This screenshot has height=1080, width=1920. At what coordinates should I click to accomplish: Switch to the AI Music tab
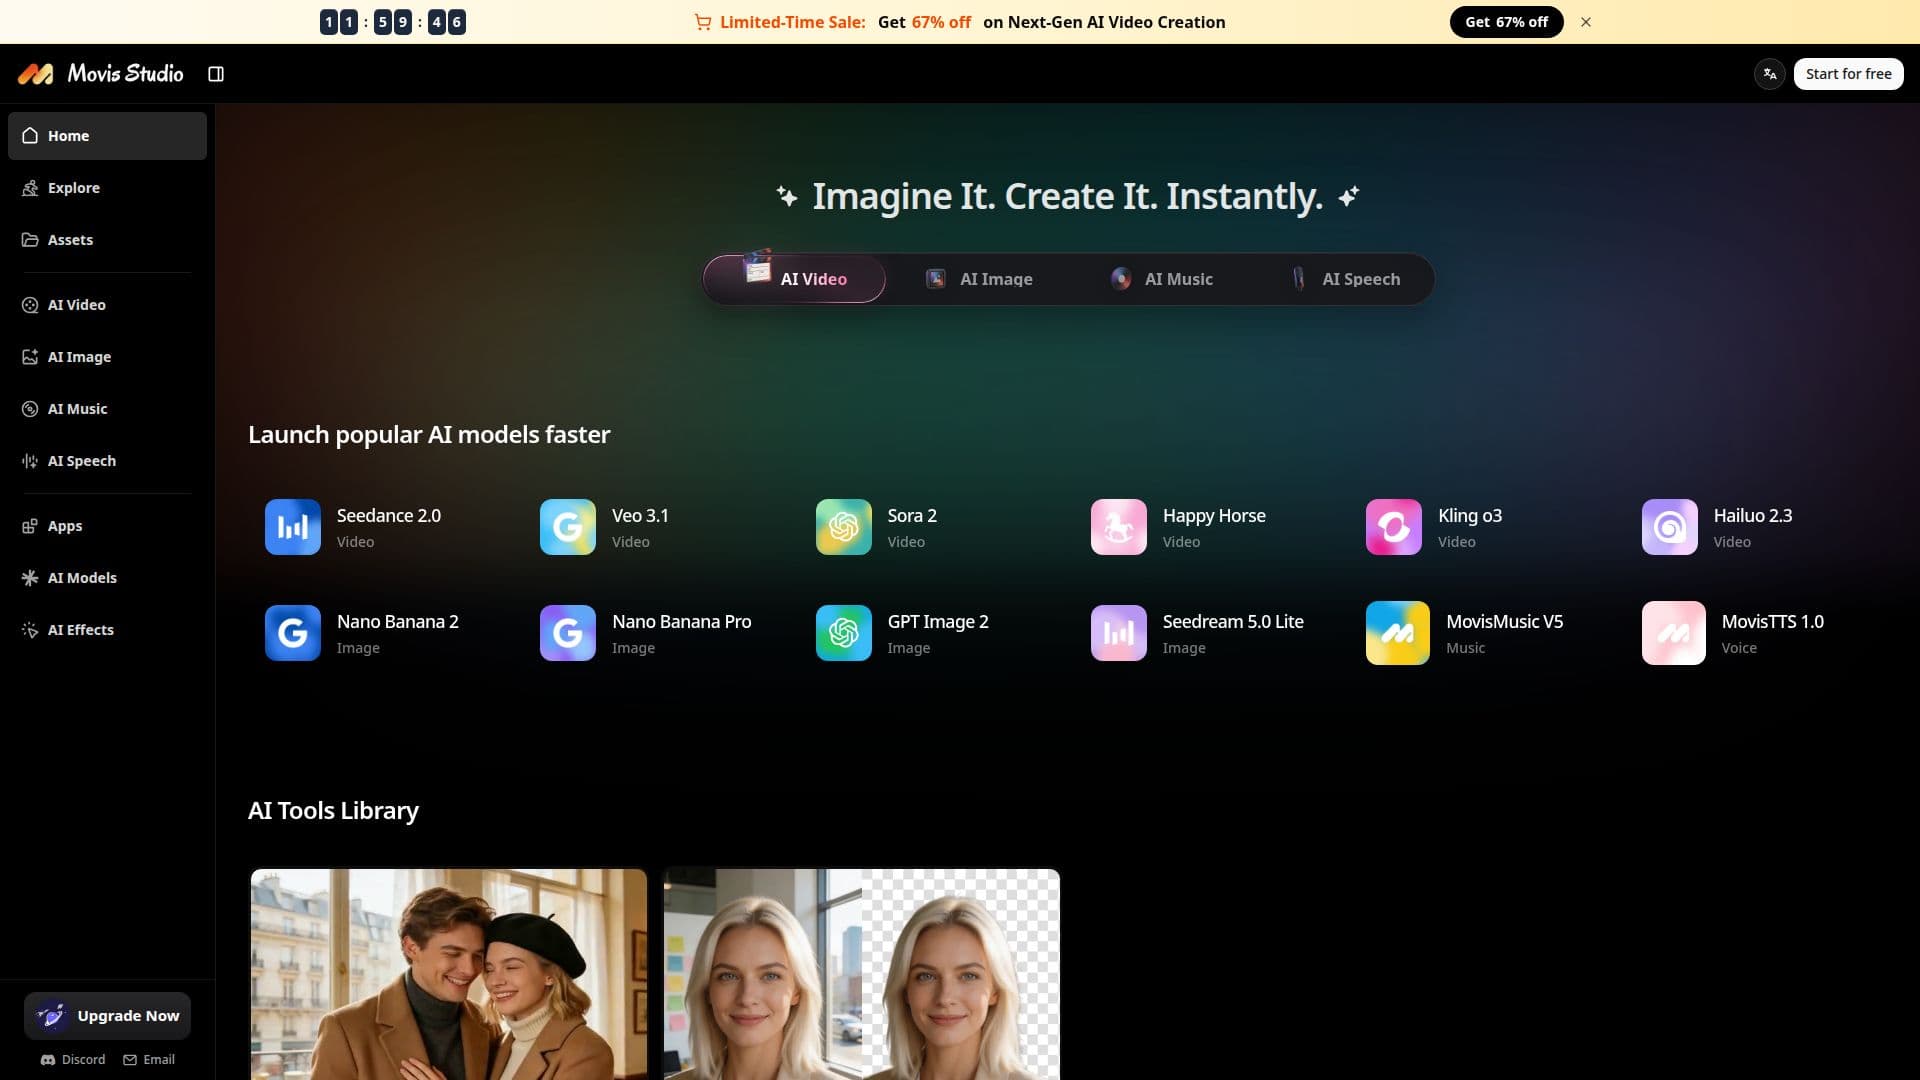1161,279
